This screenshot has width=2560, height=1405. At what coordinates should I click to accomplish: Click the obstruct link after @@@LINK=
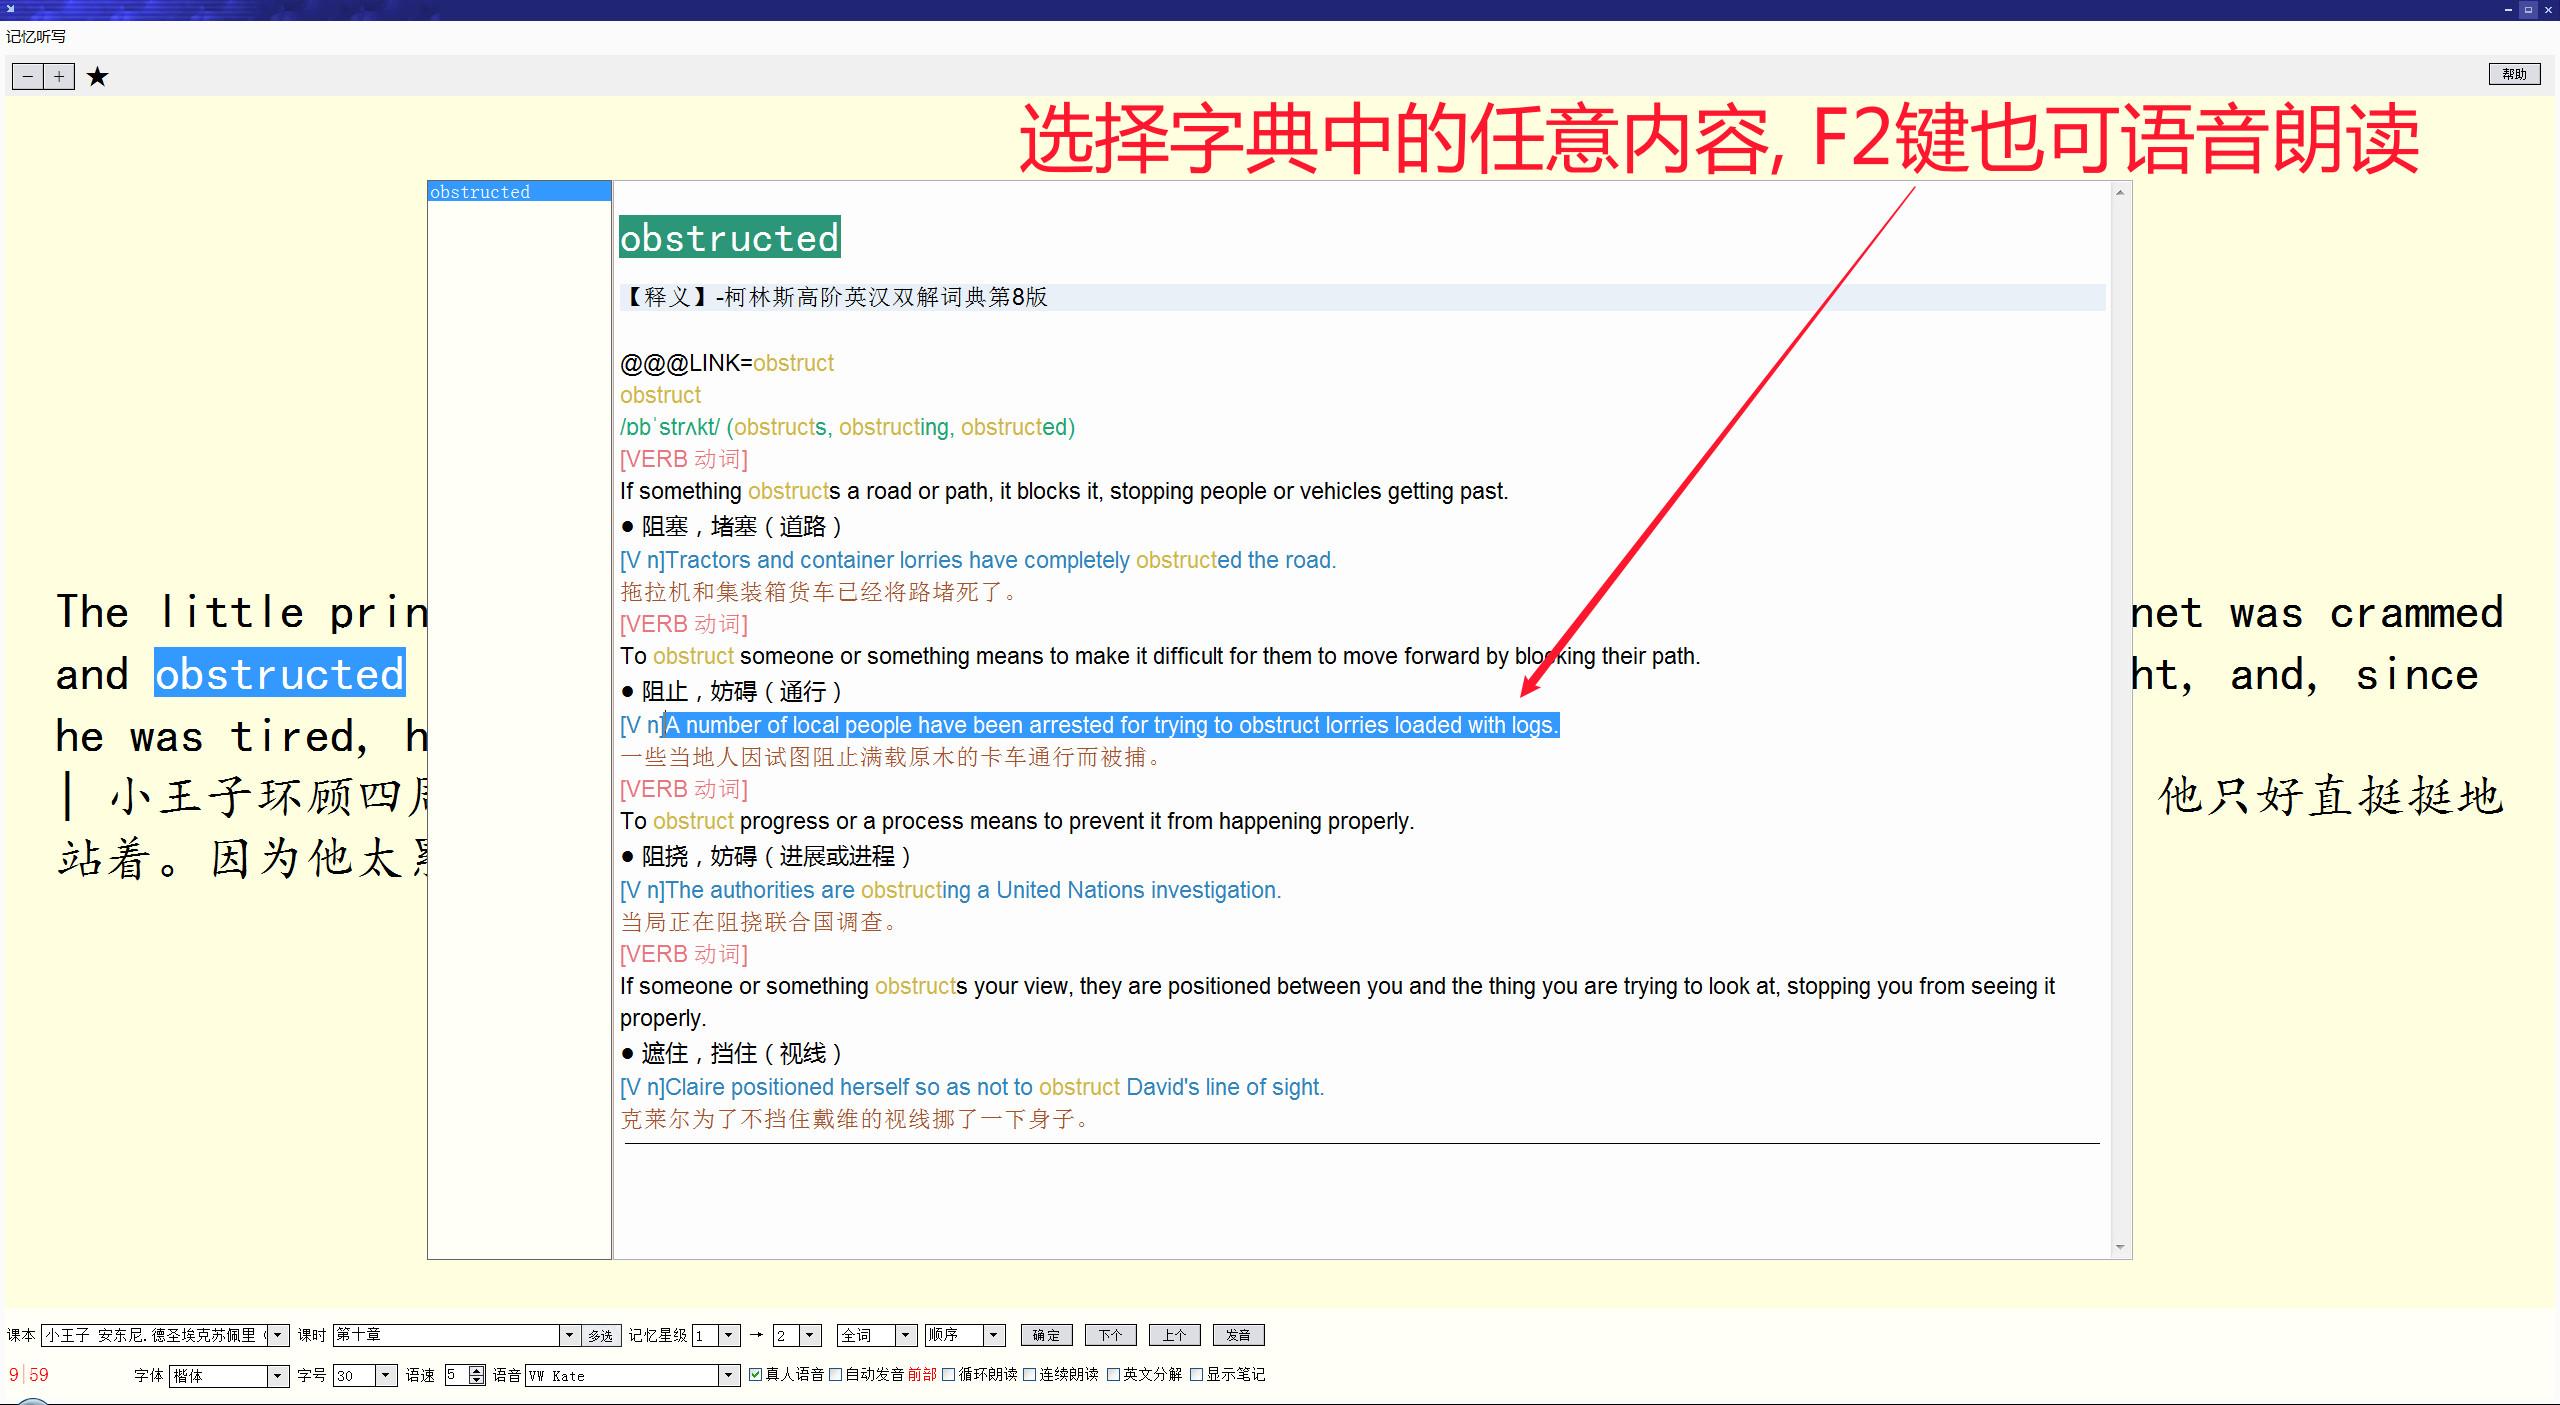coord(793,363)
